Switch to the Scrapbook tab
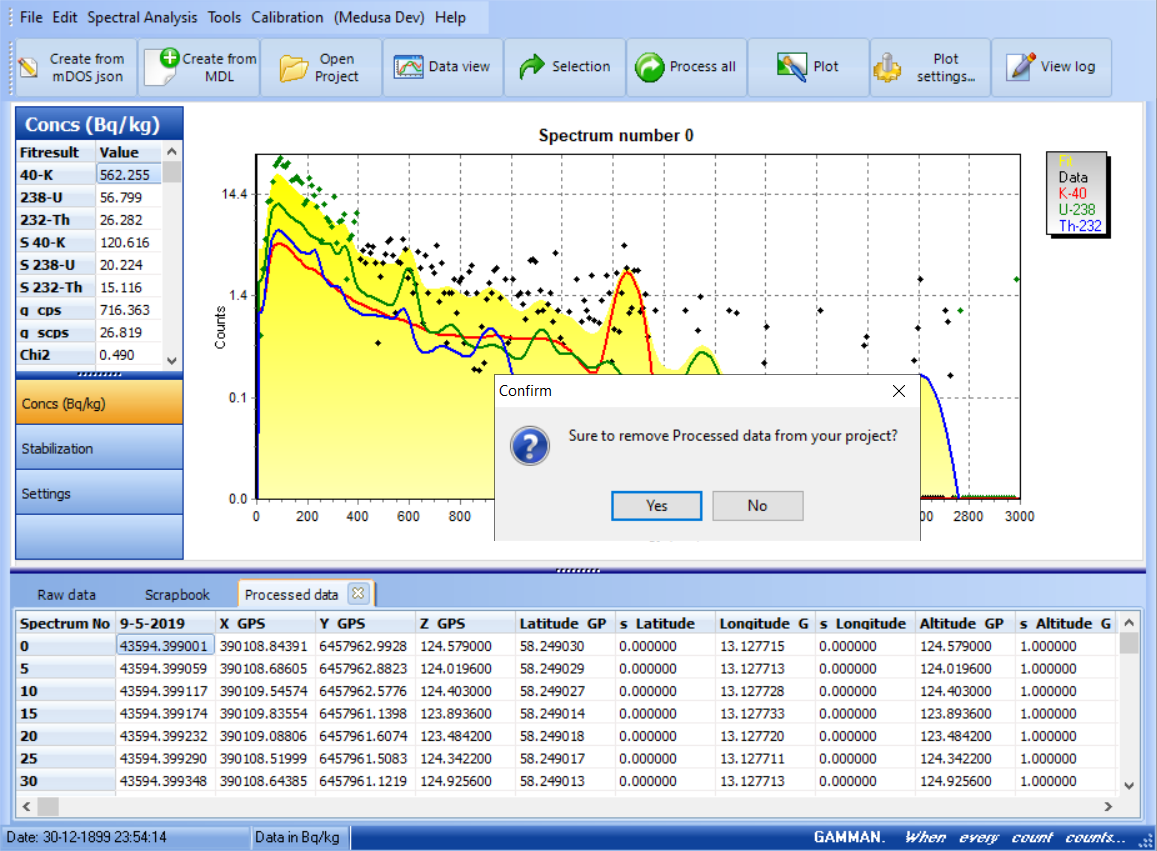1157x851 pixels. pos(176,594)
